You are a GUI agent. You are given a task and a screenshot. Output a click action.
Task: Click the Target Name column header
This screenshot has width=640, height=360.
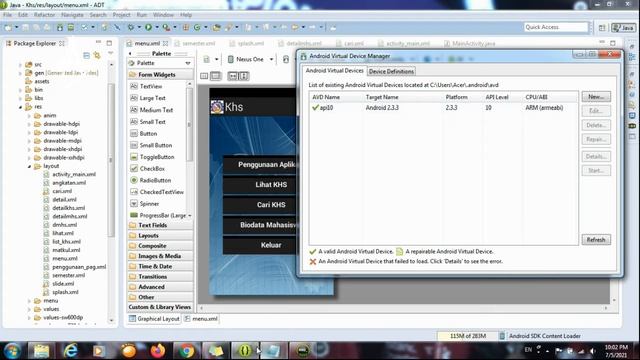[x=402, y=97]
